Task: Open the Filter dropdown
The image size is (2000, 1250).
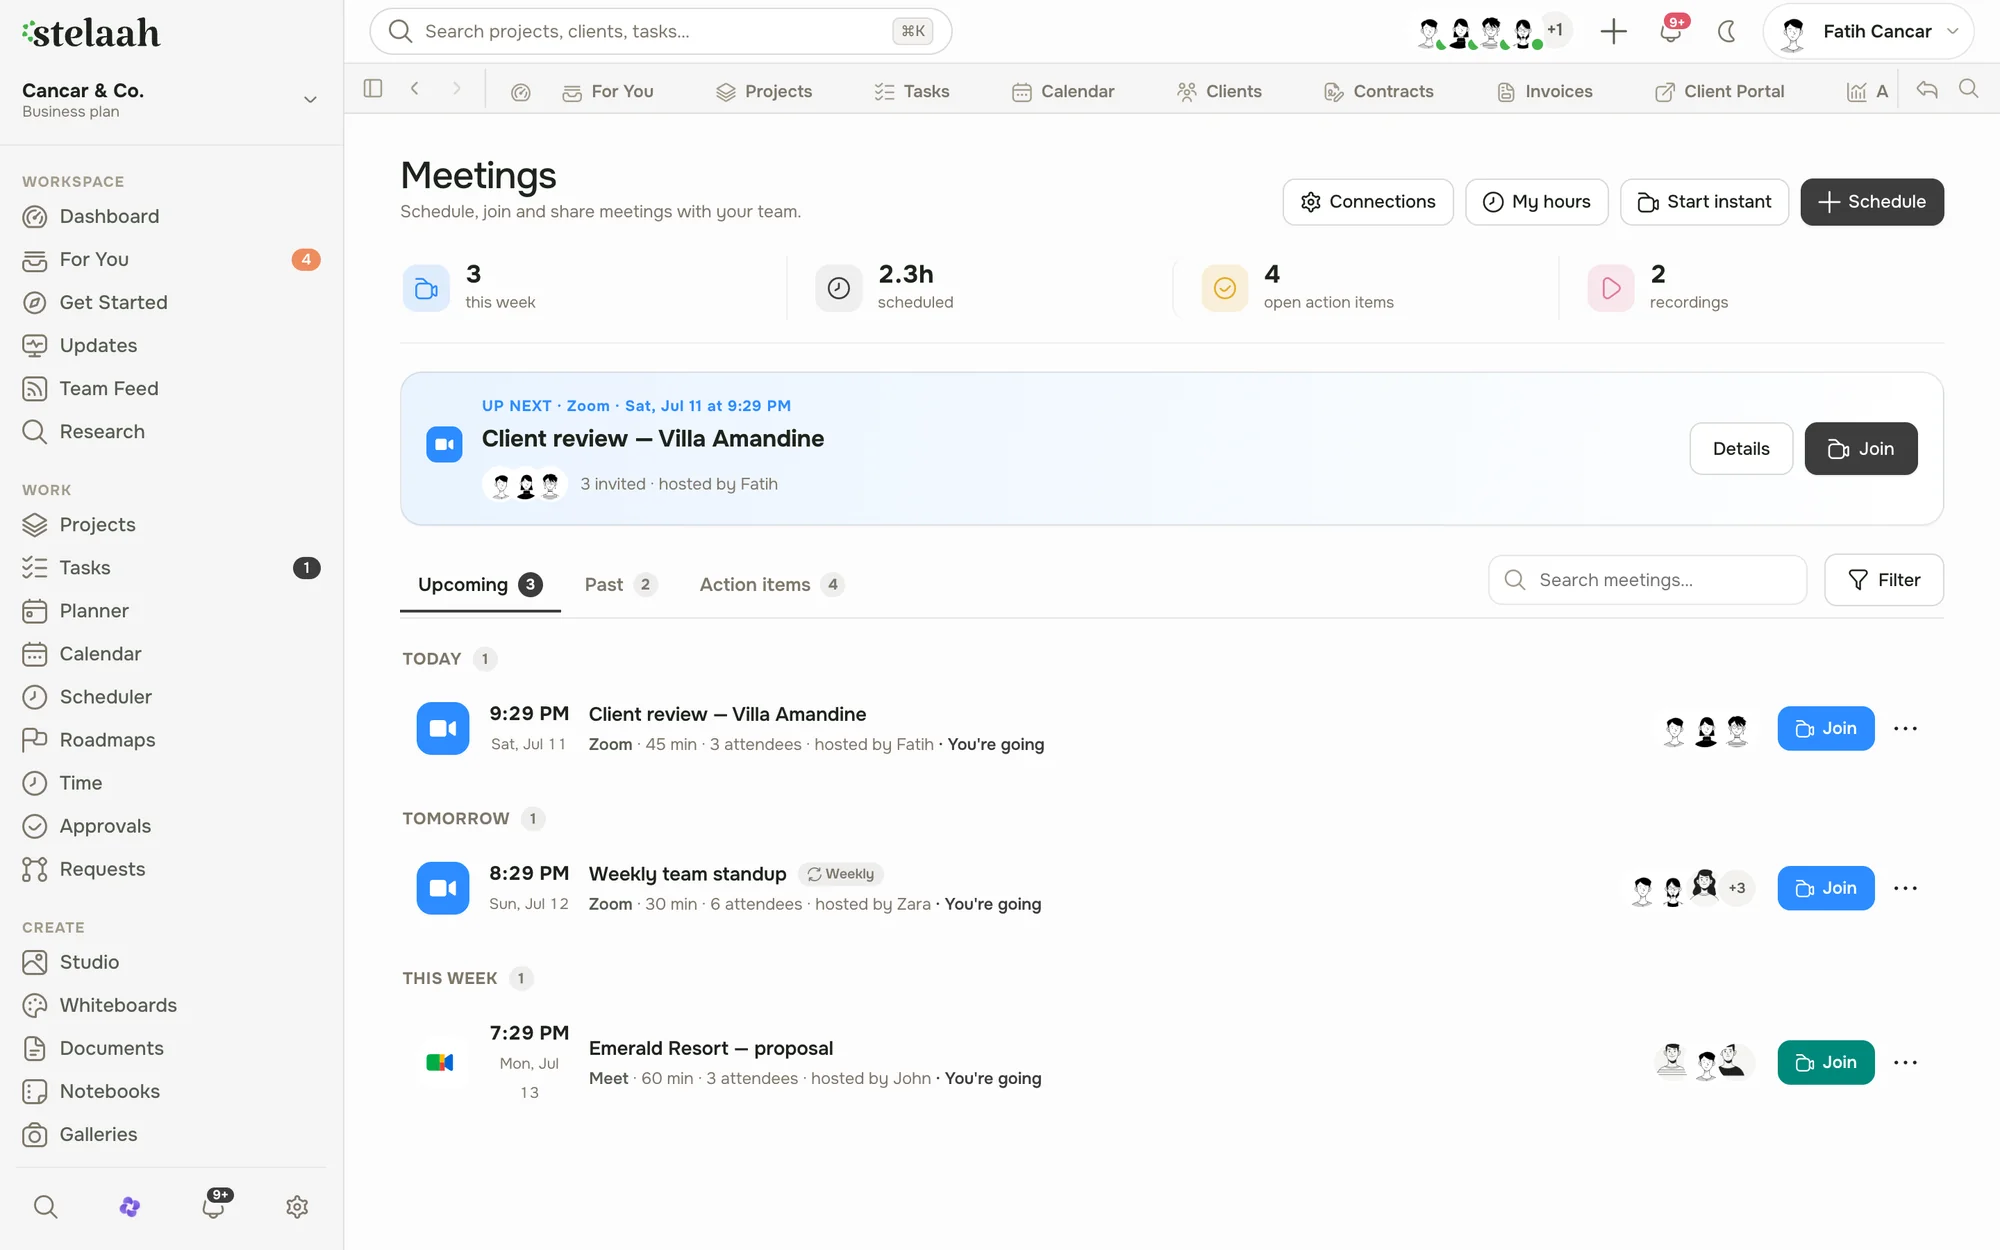Action: (1884, 580)
